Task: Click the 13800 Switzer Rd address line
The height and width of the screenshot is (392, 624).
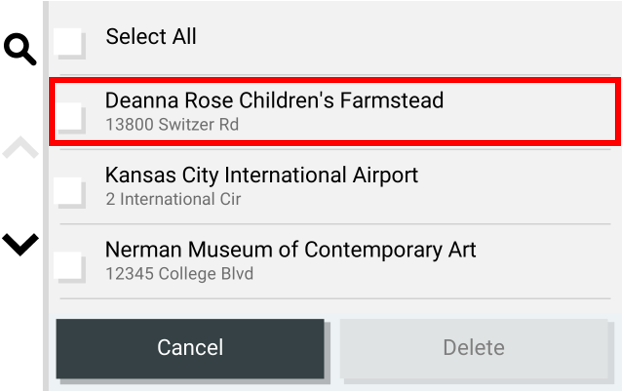Action: pyautogui.click(x=172, y=125)
